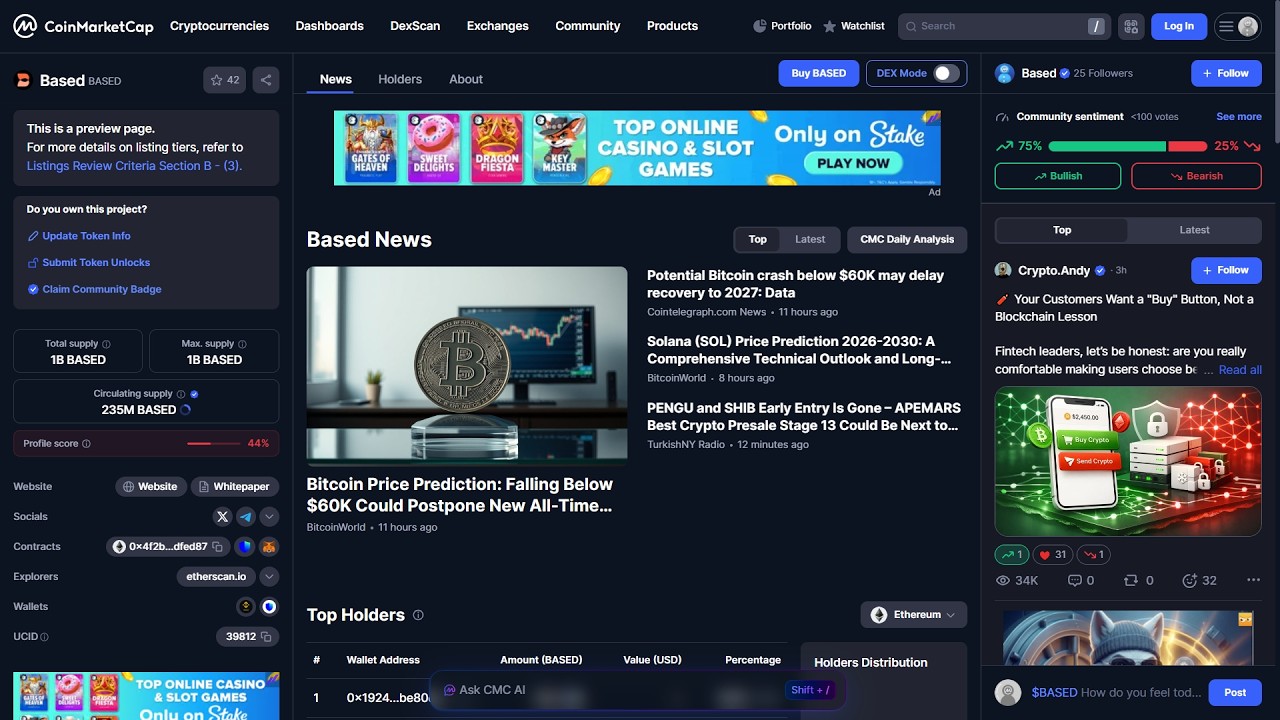Add Based to watchlist via star button
This screenshot has width=1280, height=720.
[x=225, y=80]
